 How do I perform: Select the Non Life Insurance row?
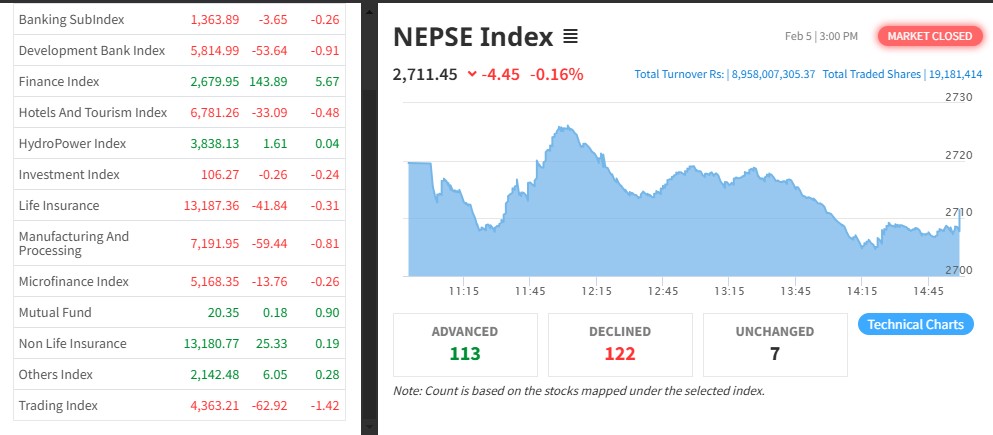73,344
